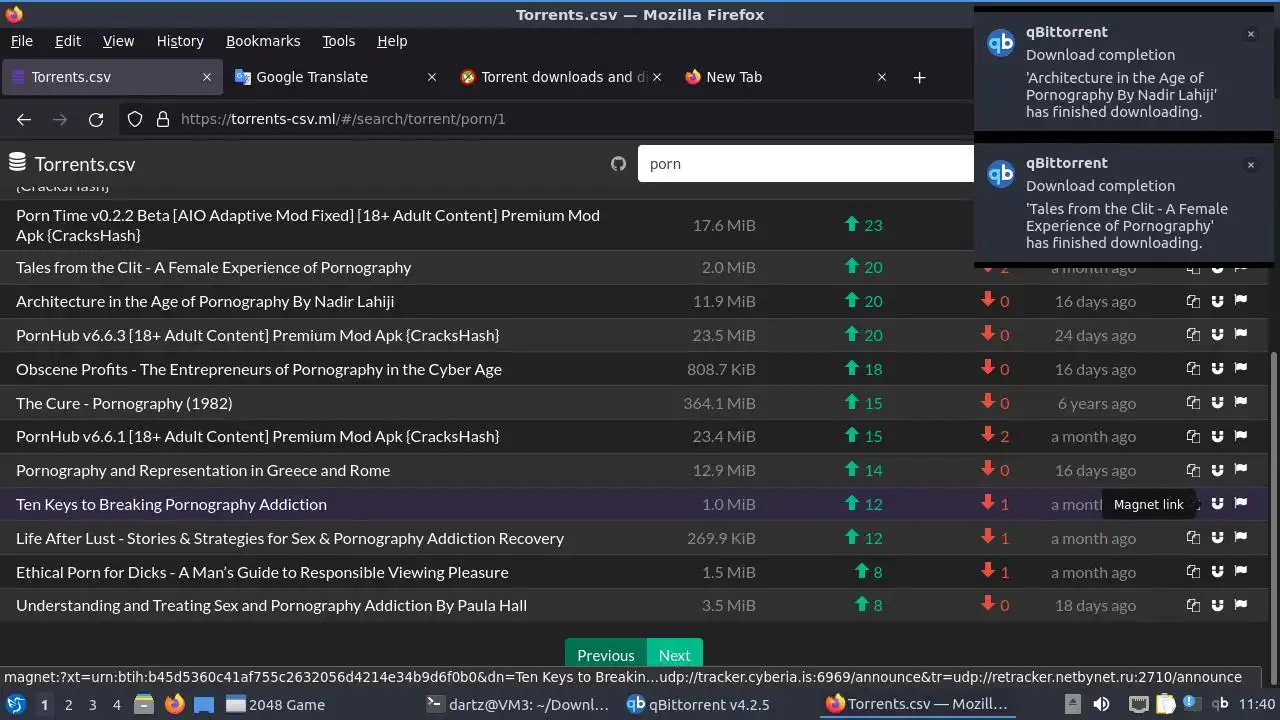Image resolution: width=1280 pixels, height=720 pixels.
Task: Magnet icon for The Cure (1982) row
Action: pyautogui.click(x=1217, y=402)
